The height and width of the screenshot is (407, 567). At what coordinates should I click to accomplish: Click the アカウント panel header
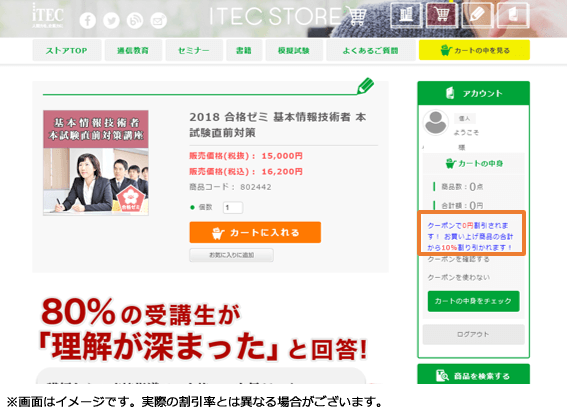click(473, 93)
